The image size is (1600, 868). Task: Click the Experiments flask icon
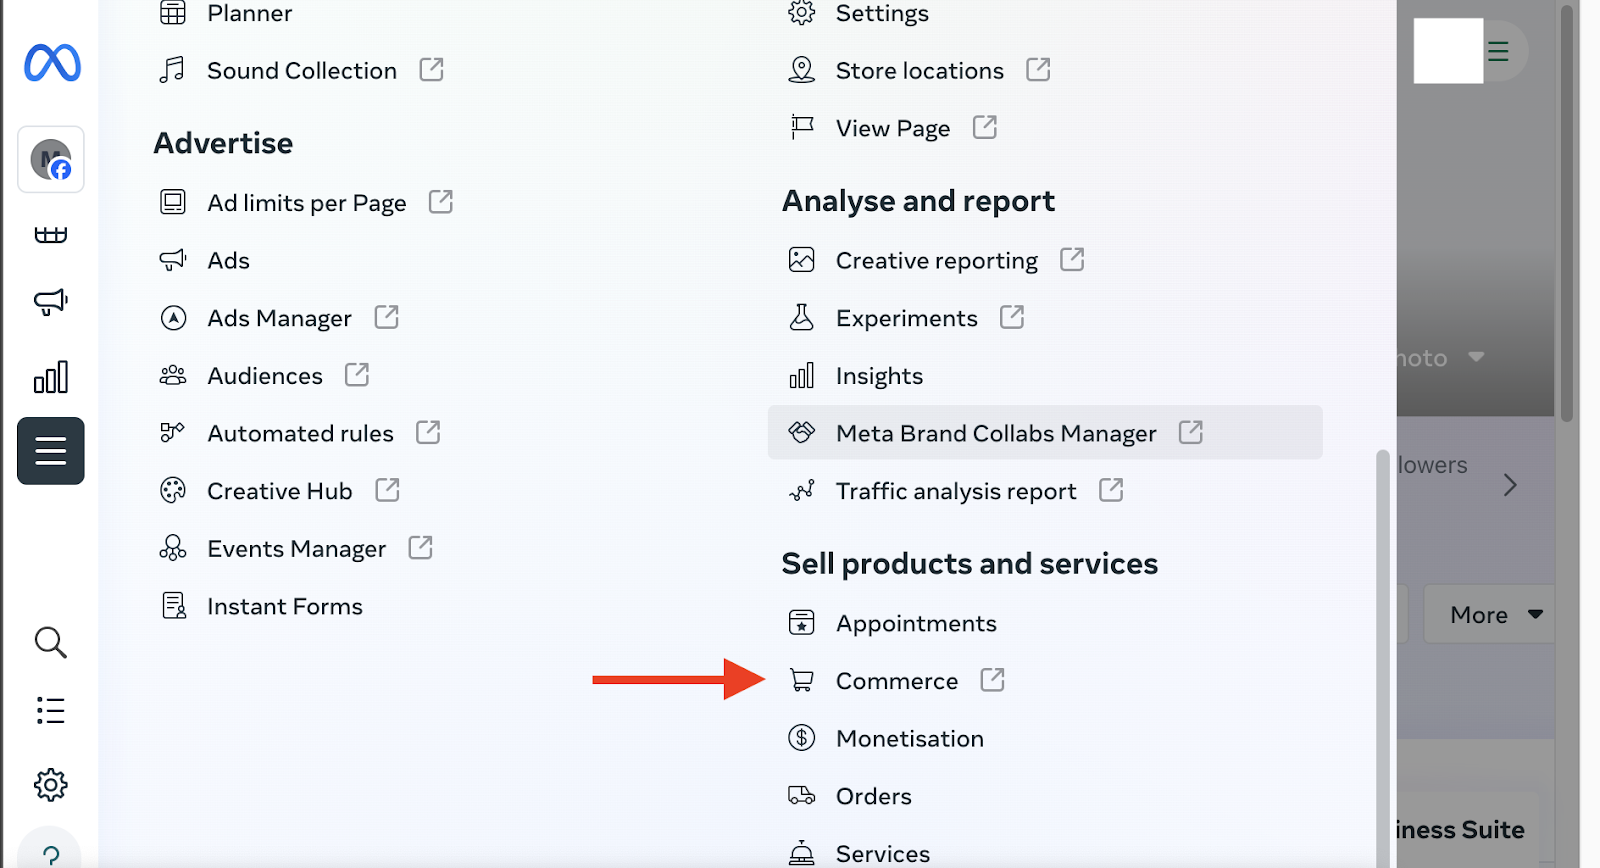[802, 318]
